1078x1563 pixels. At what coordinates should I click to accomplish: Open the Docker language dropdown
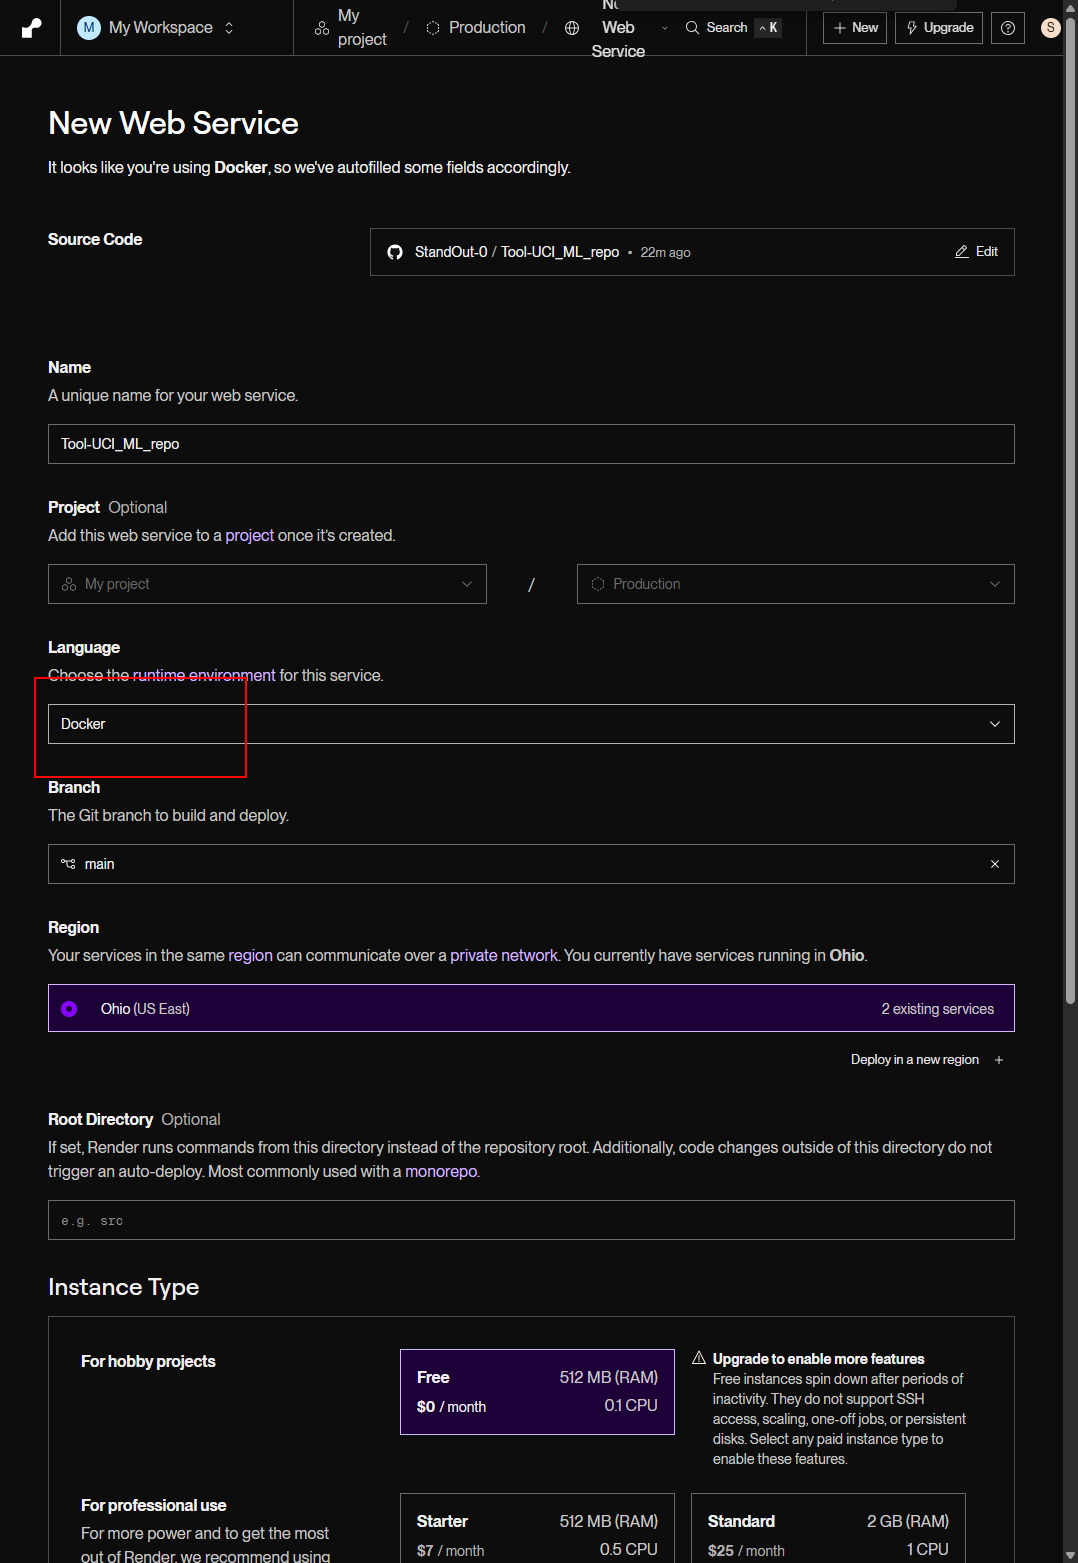pos(531,724)
